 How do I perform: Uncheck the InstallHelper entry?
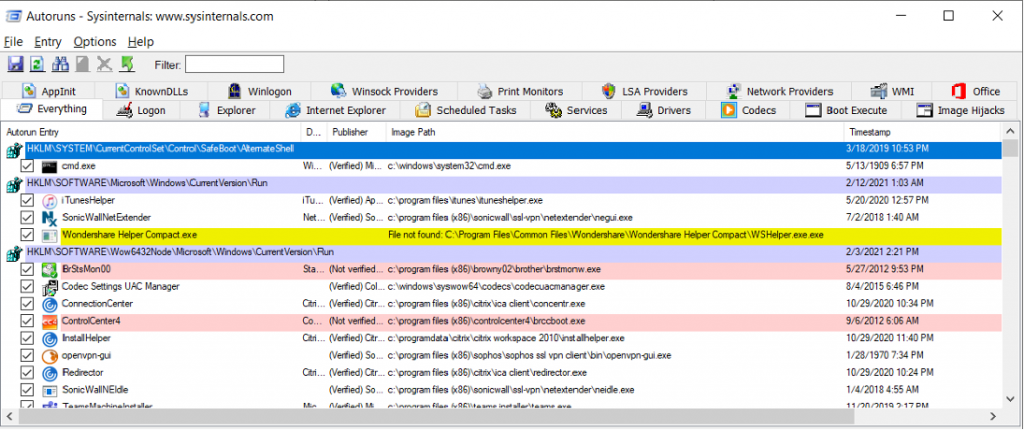27,338
